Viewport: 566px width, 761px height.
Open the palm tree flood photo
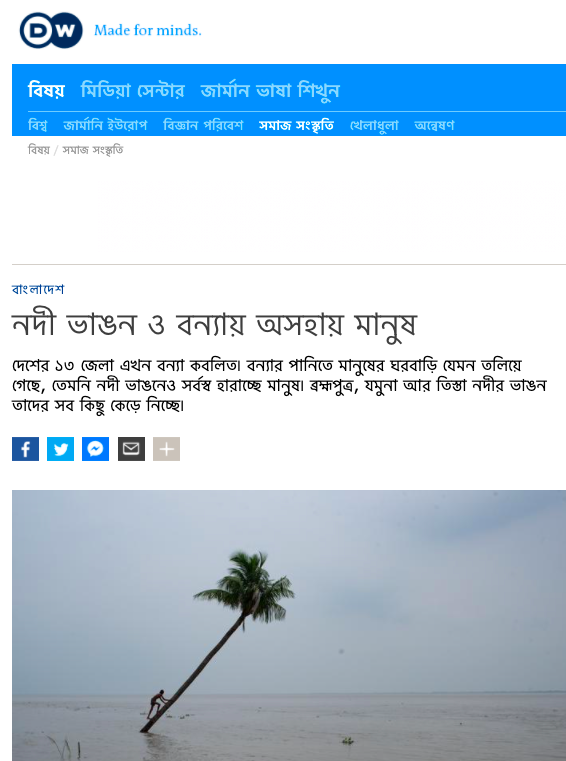tap(289, 626)
